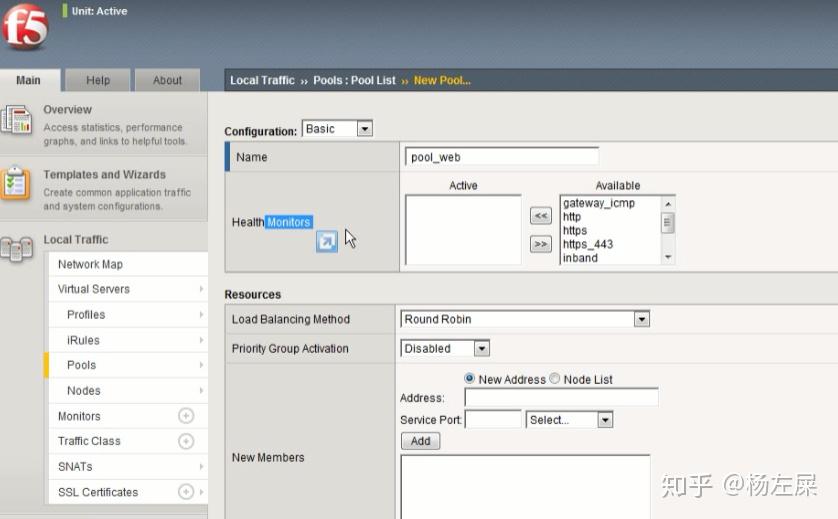
Task: Open SNATs menu item
Action: tap(75, 467)
